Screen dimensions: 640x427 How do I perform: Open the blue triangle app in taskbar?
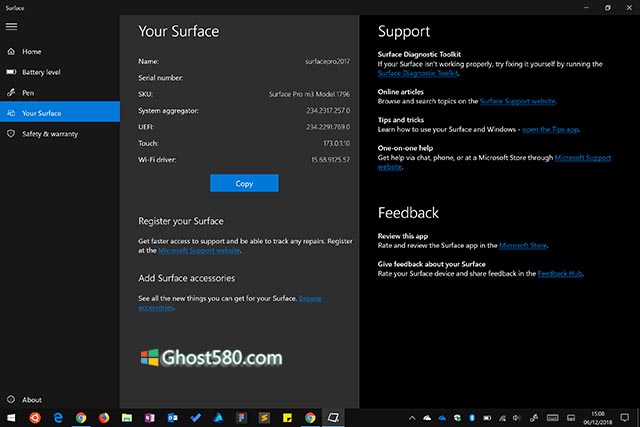coord(218,418)
